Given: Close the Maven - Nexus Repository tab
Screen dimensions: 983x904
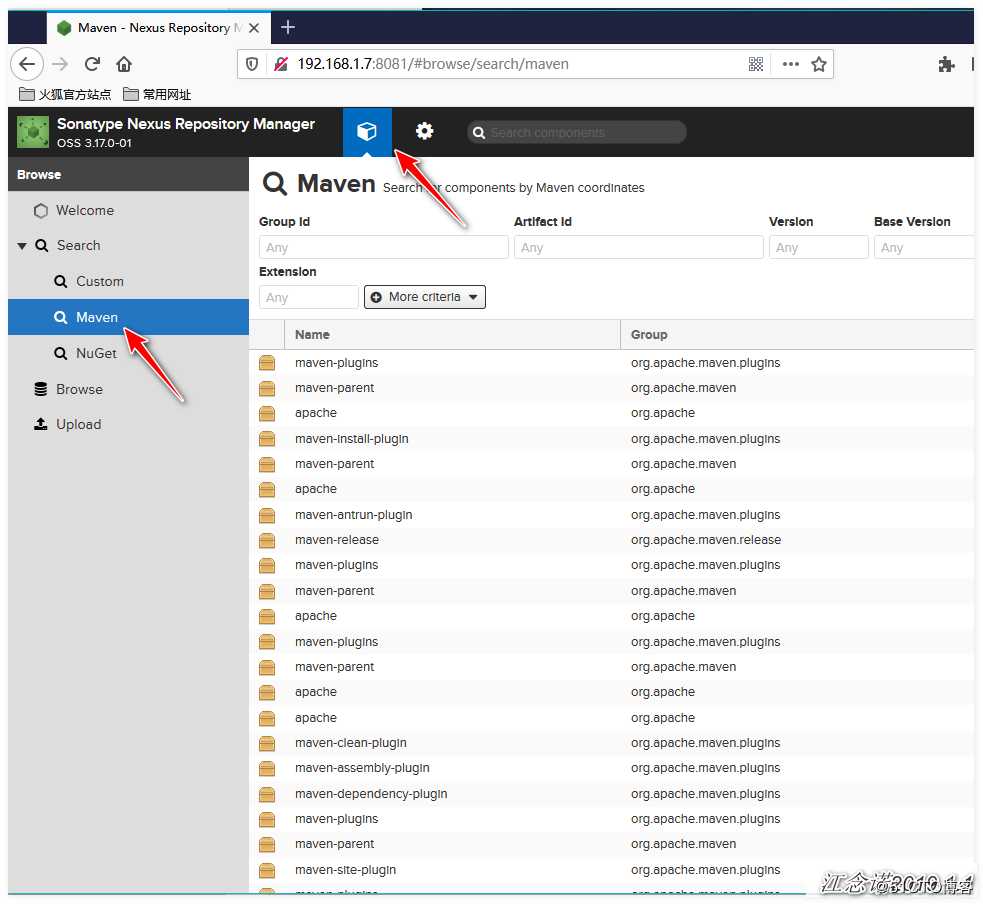Looking at the screenshot, I should click(254, 28).
